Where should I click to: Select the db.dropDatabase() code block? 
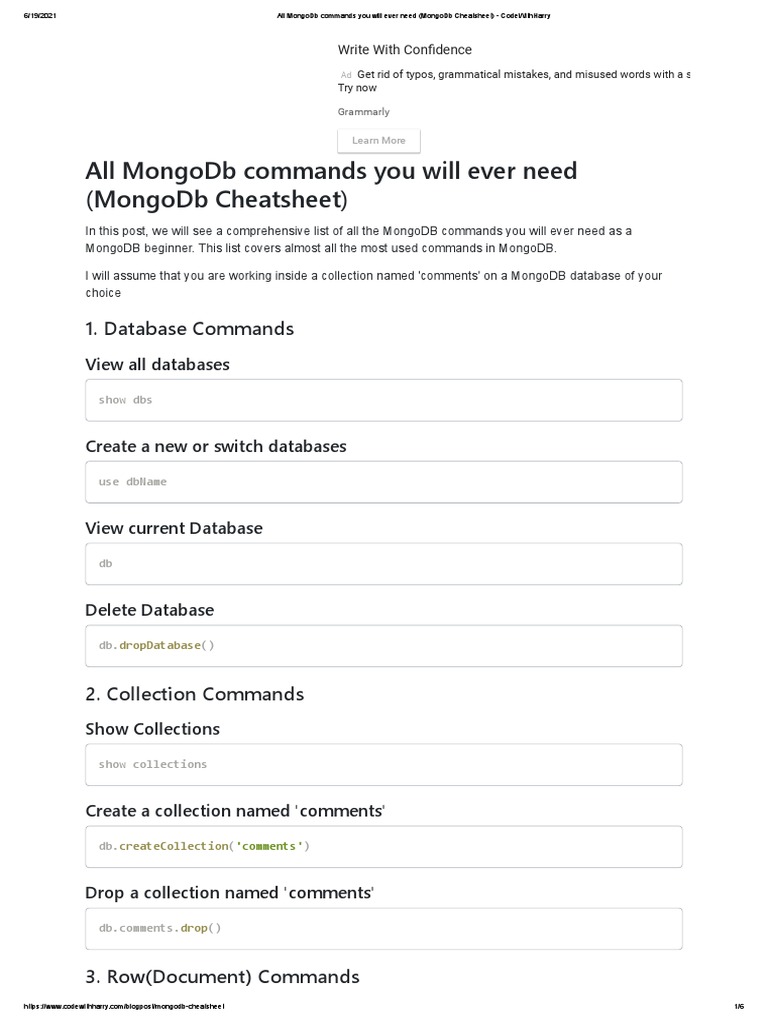tap(384, 646)
